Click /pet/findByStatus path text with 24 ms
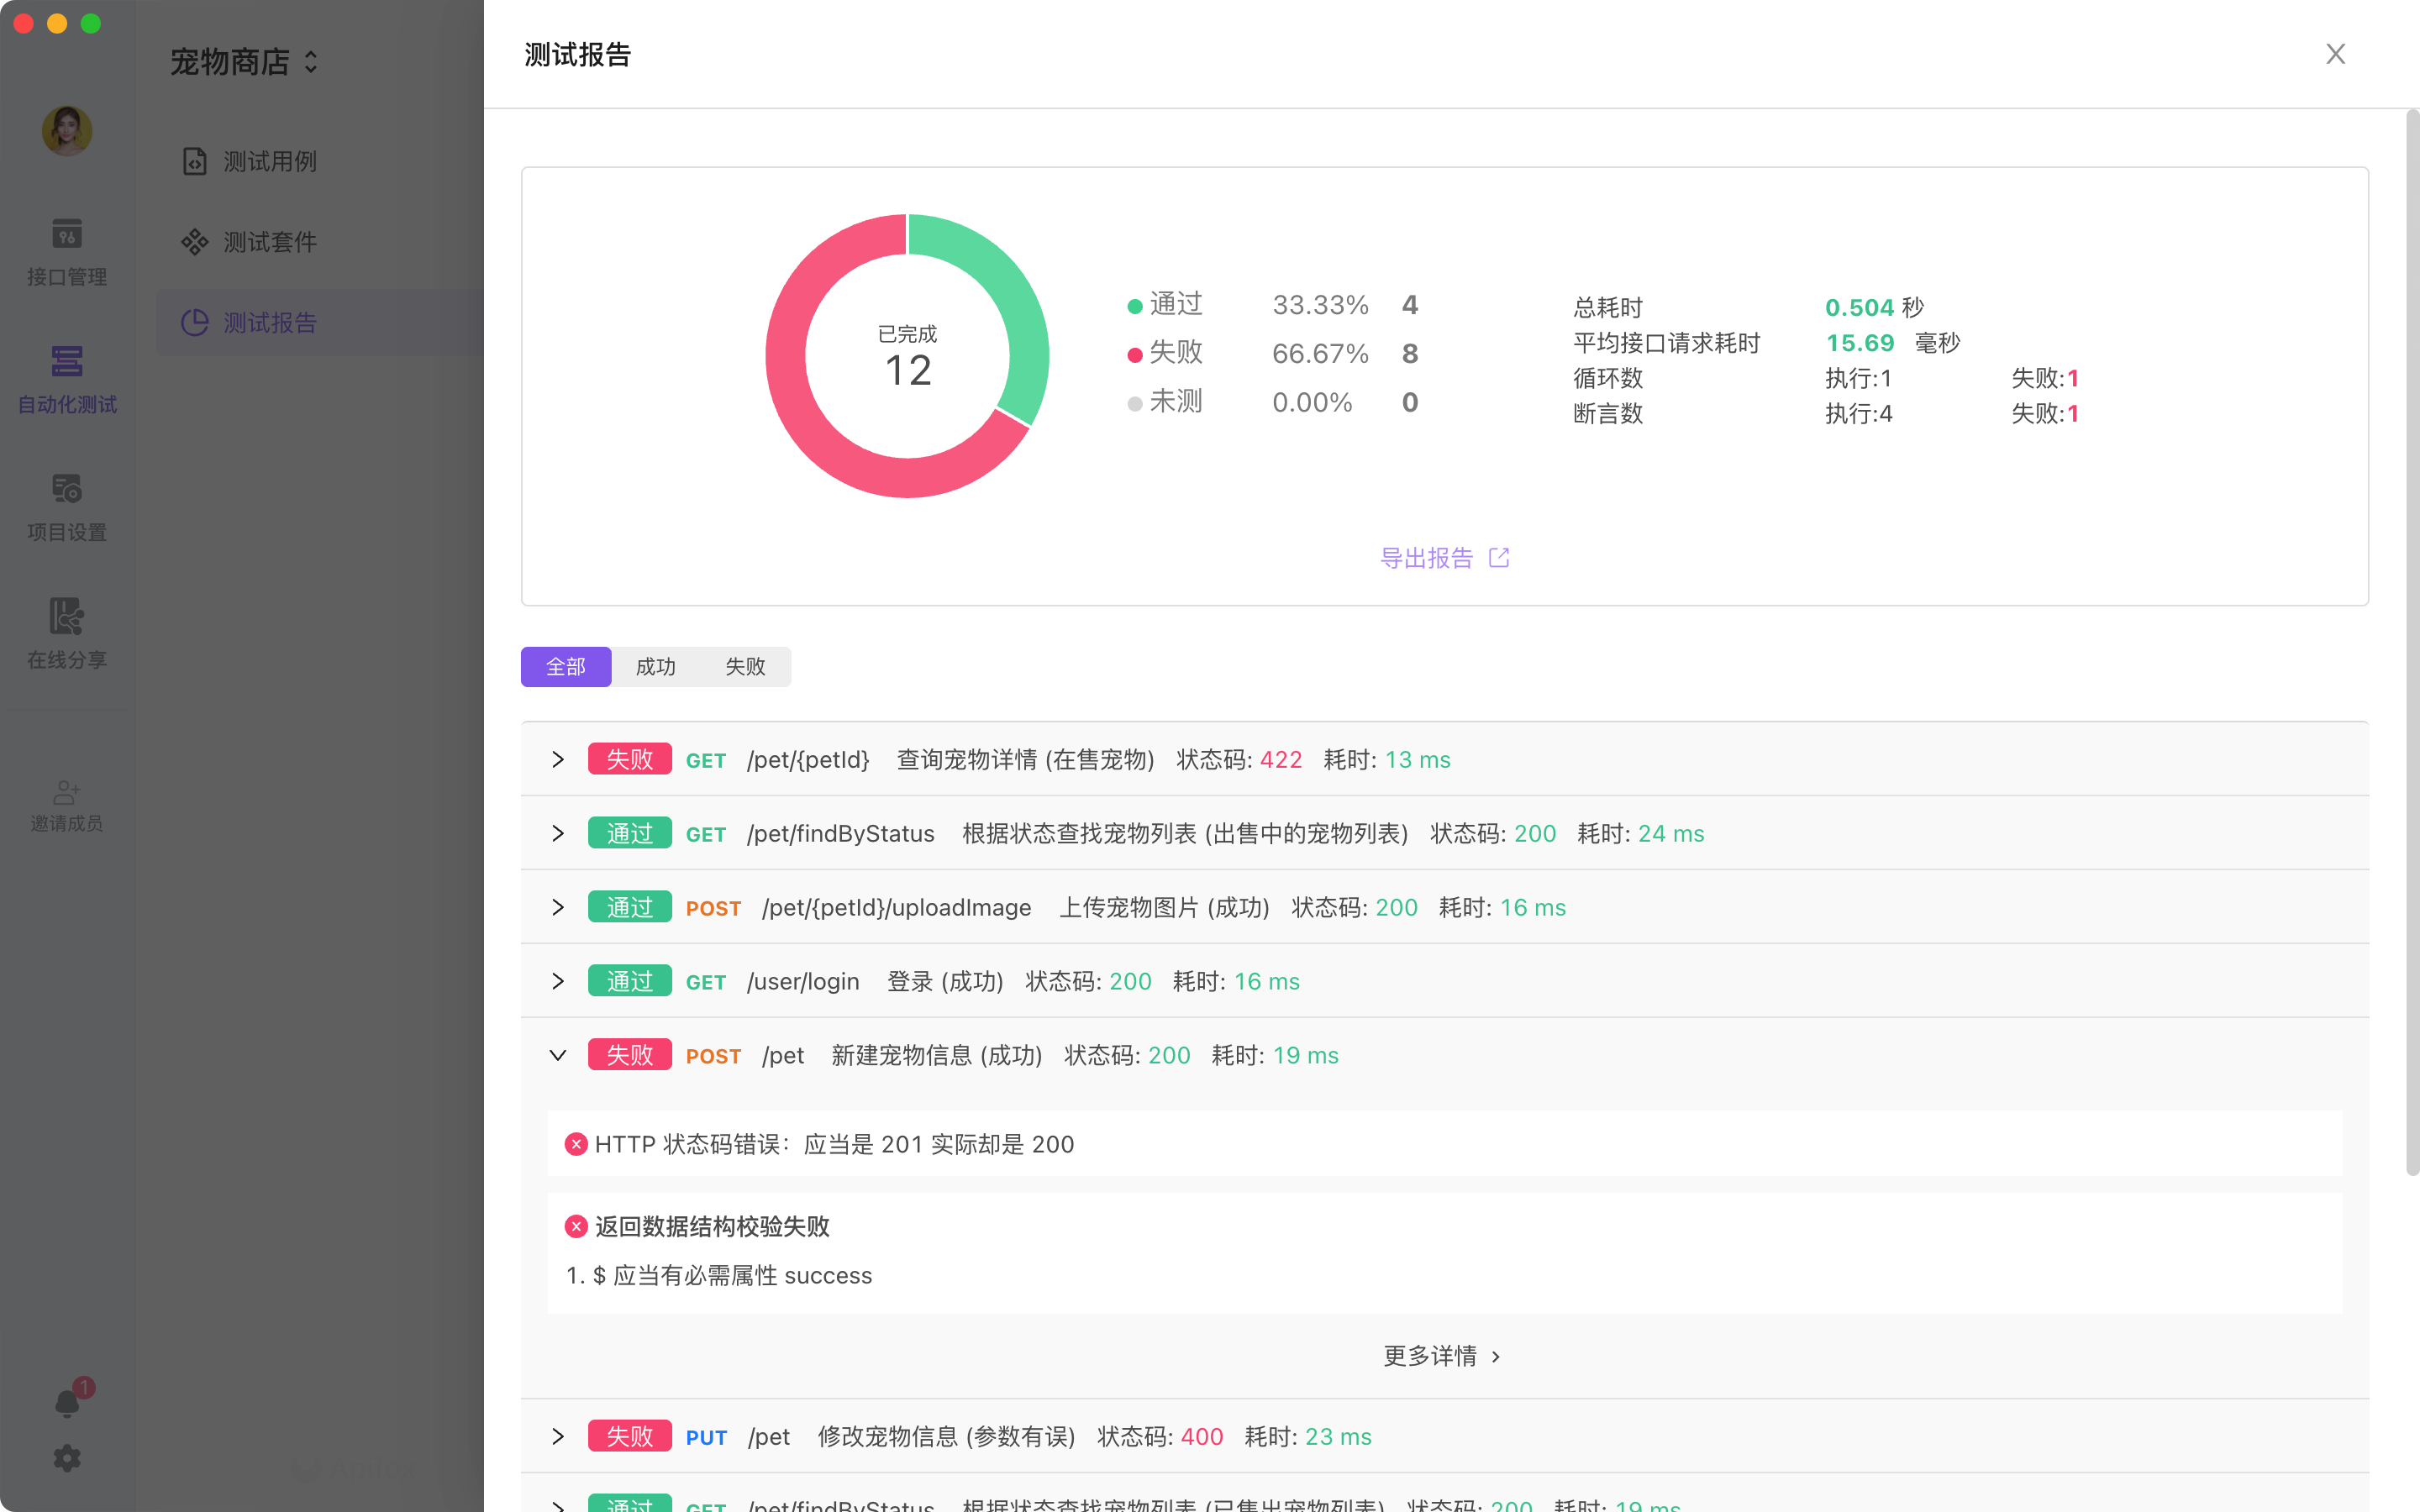This screenshot has height=1512, width=2420. coord(841,834)
